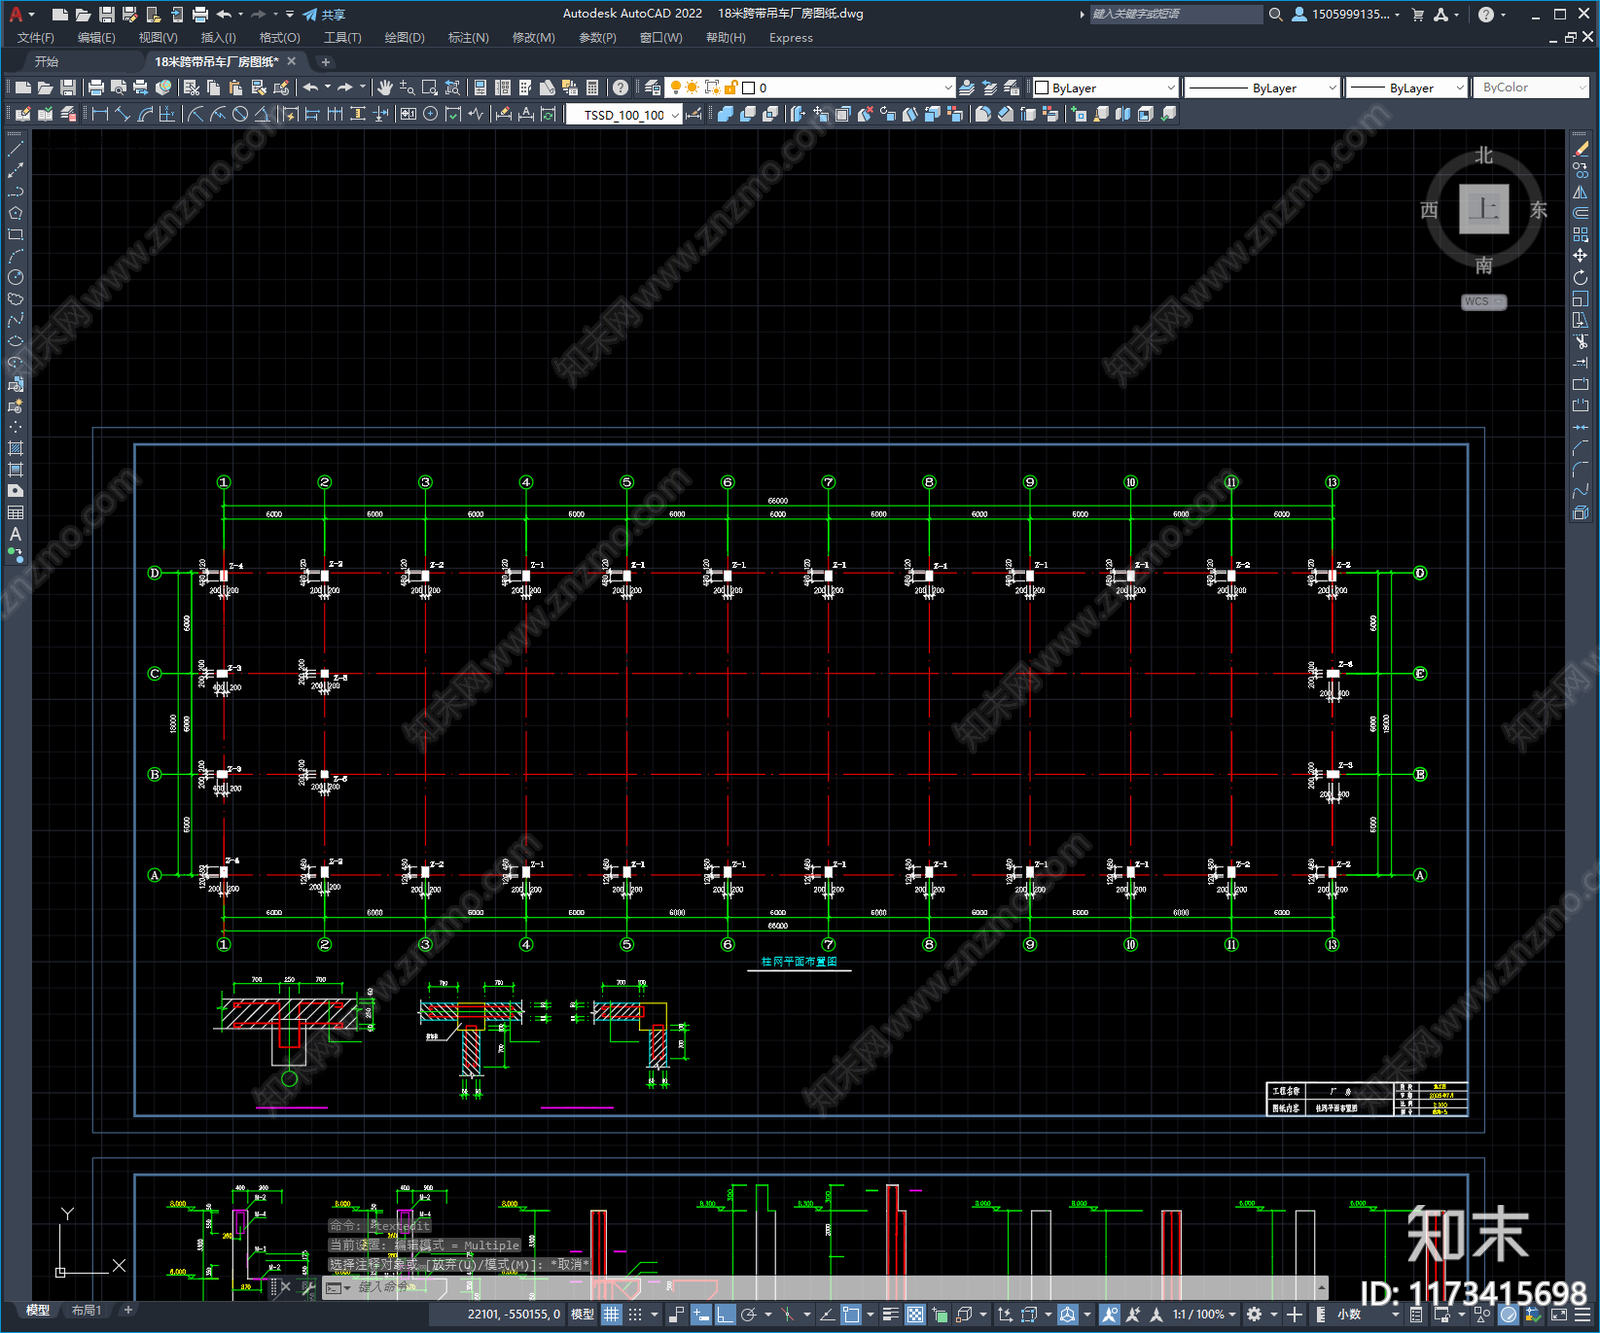This screenshot has height=1333, width=1600.
Task: Click the Autodesk App Store cart icon
Action: click(x=1418, y=14)
